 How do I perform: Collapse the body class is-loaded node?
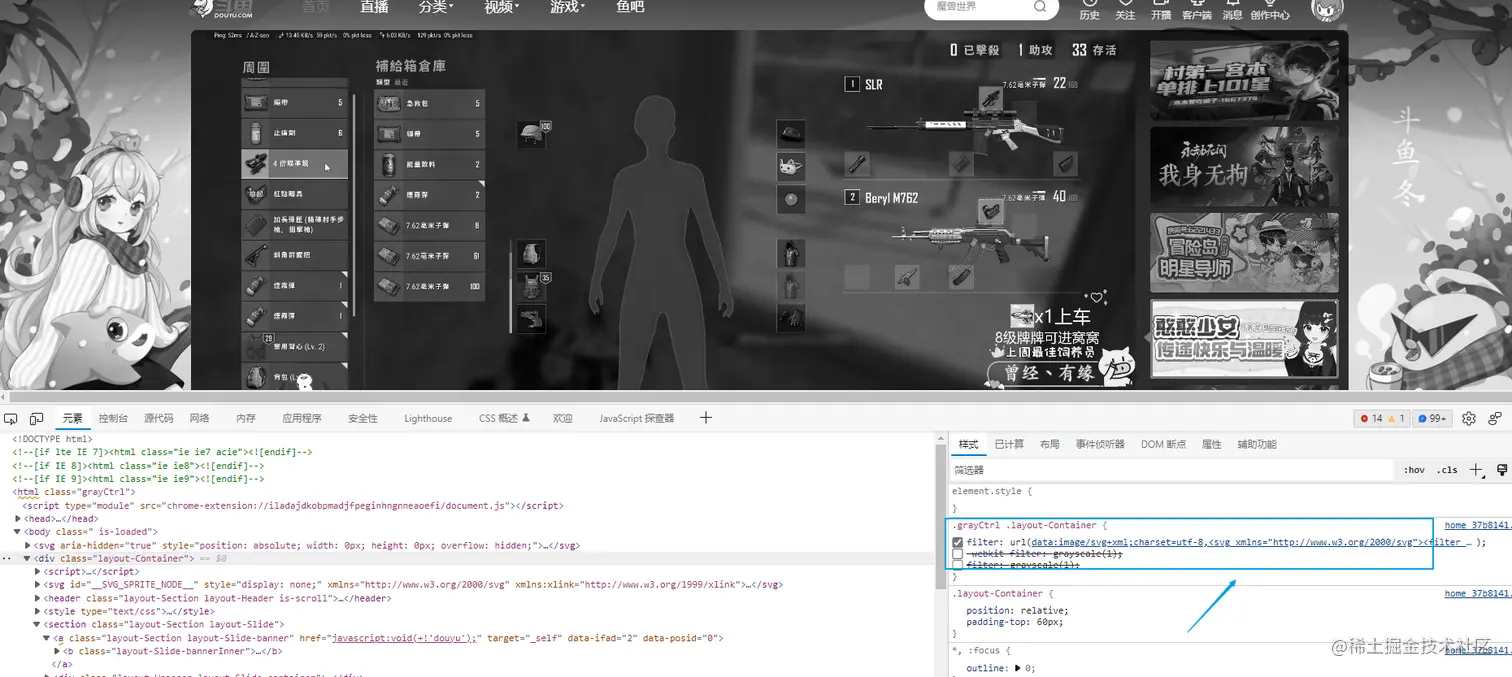pyautogui.click(x=19, y=532)
